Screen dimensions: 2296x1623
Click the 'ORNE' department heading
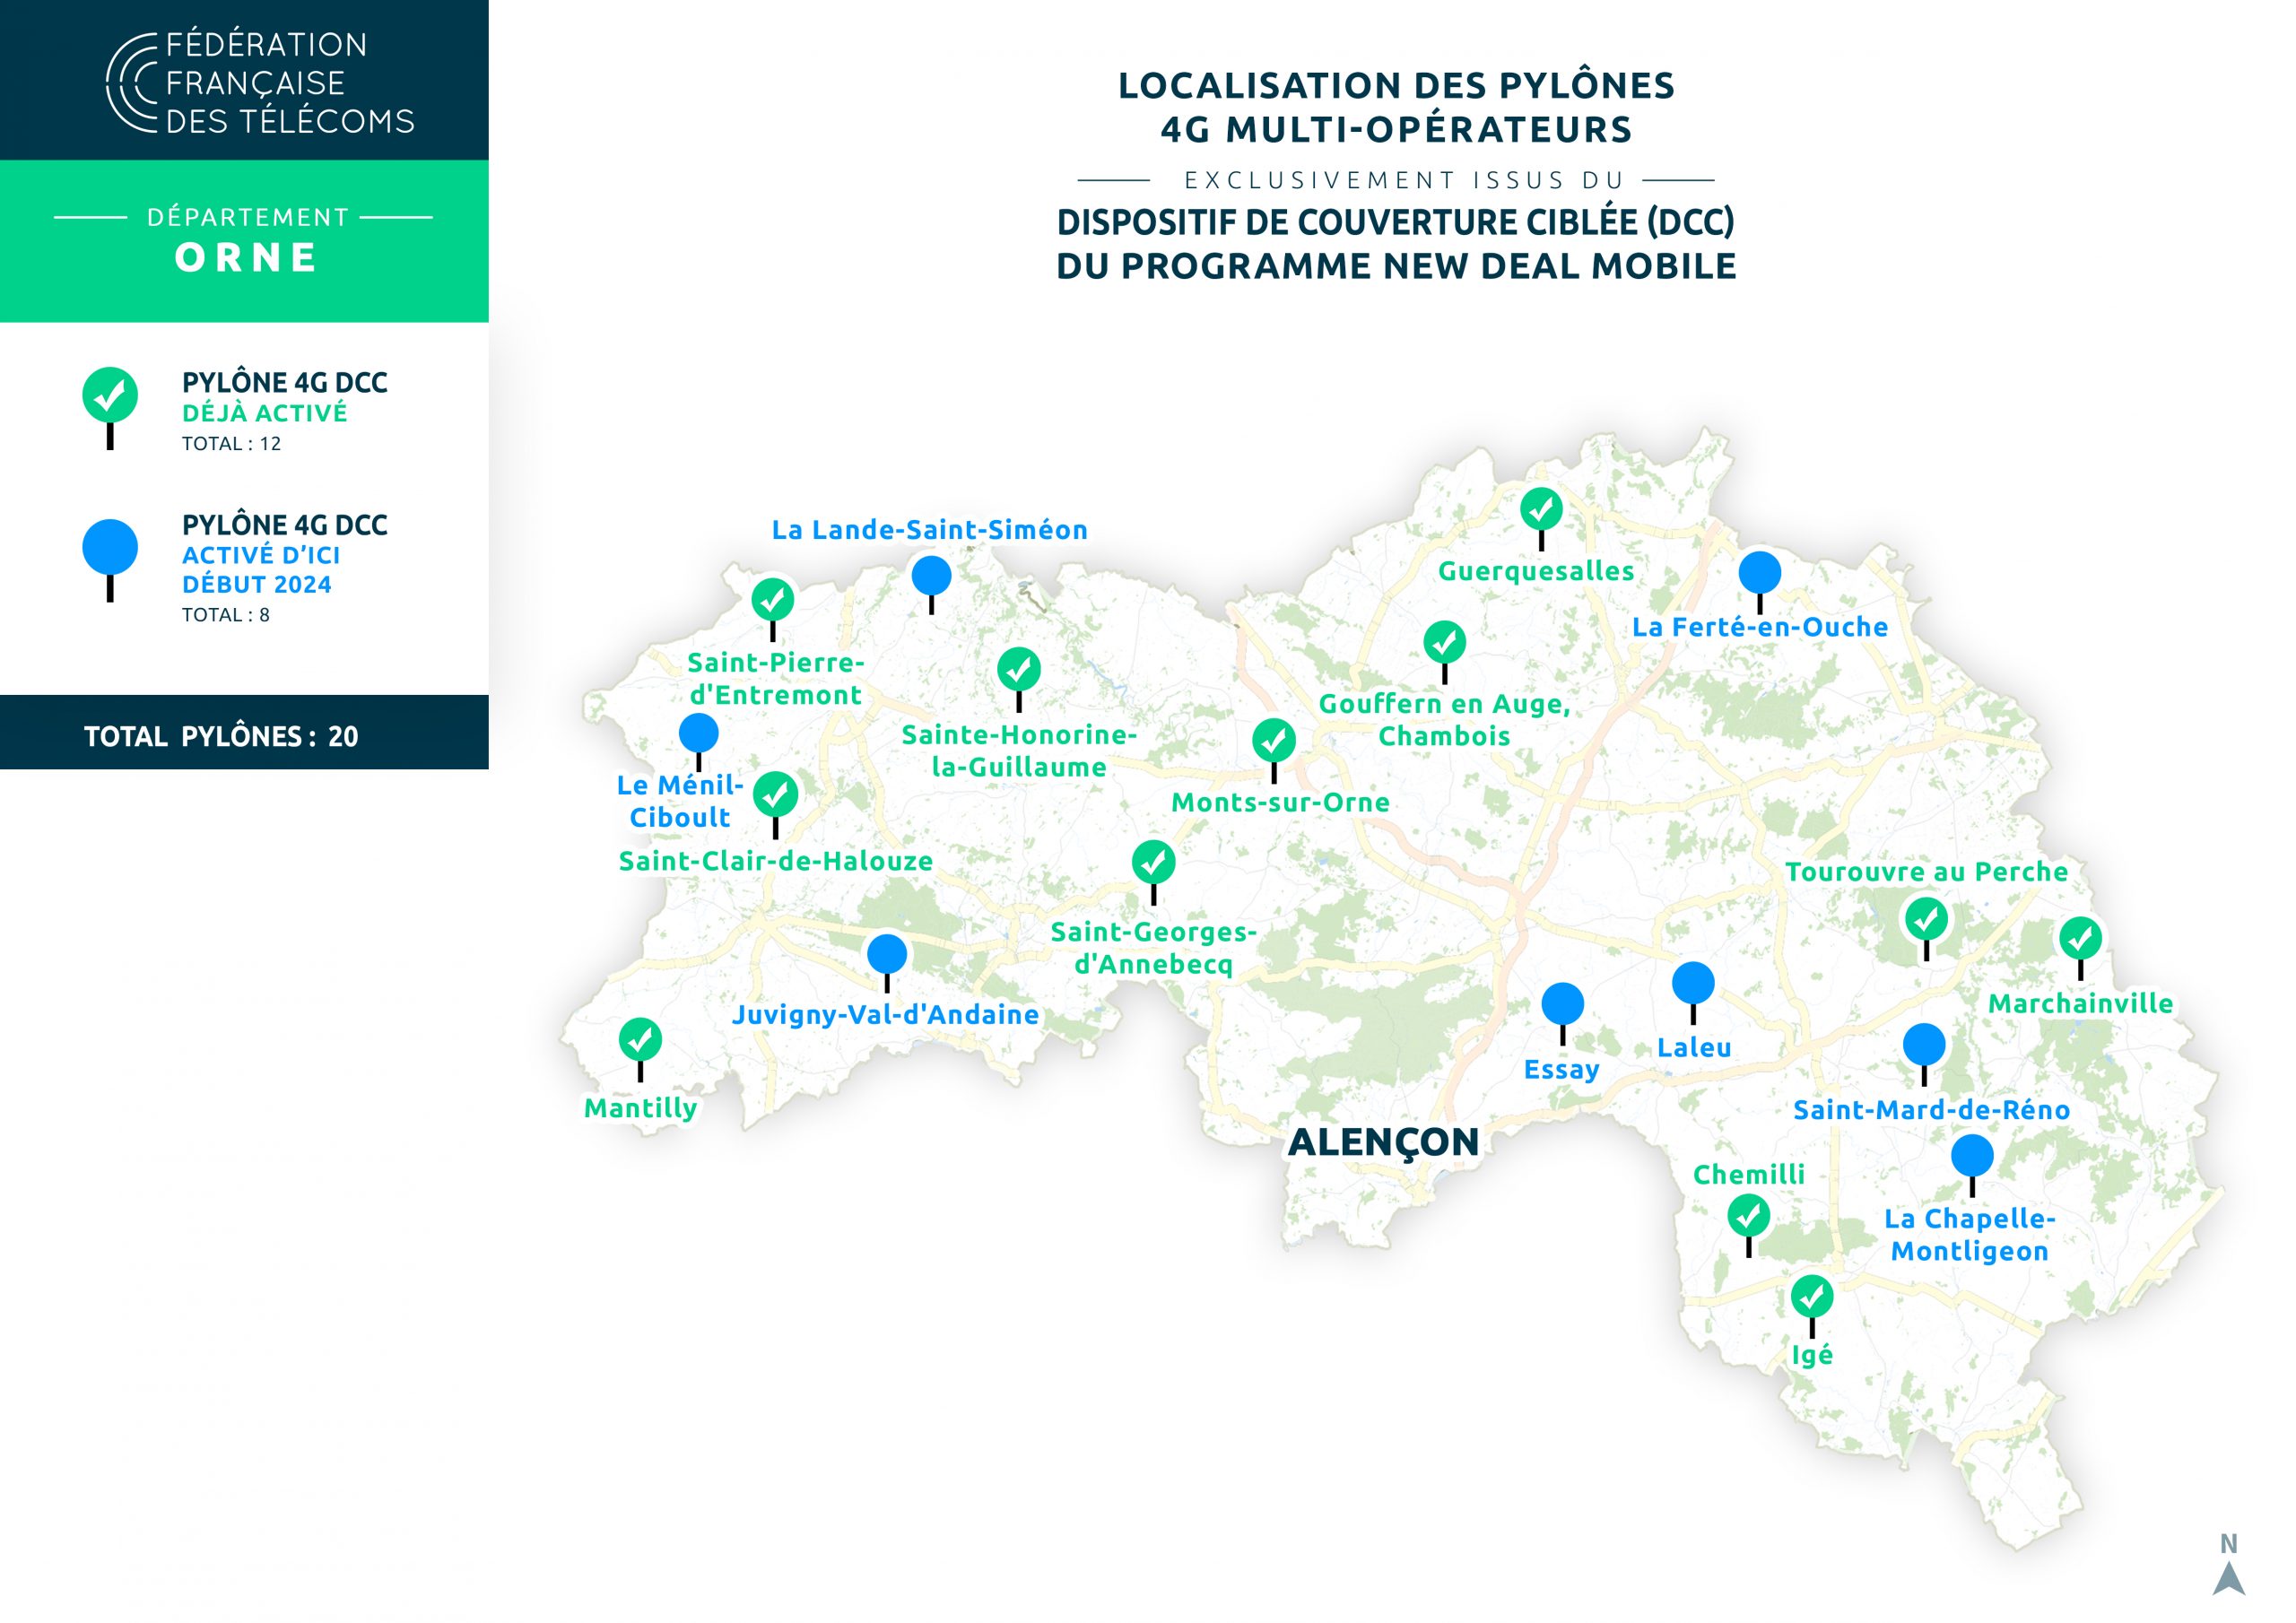246,258
